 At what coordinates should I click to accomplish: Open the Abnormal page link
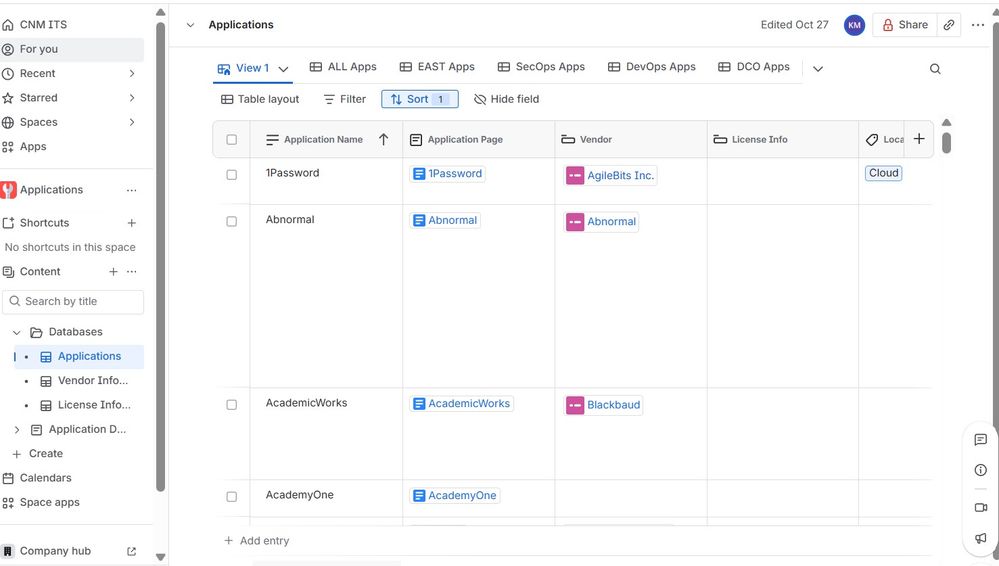point(445,221)
